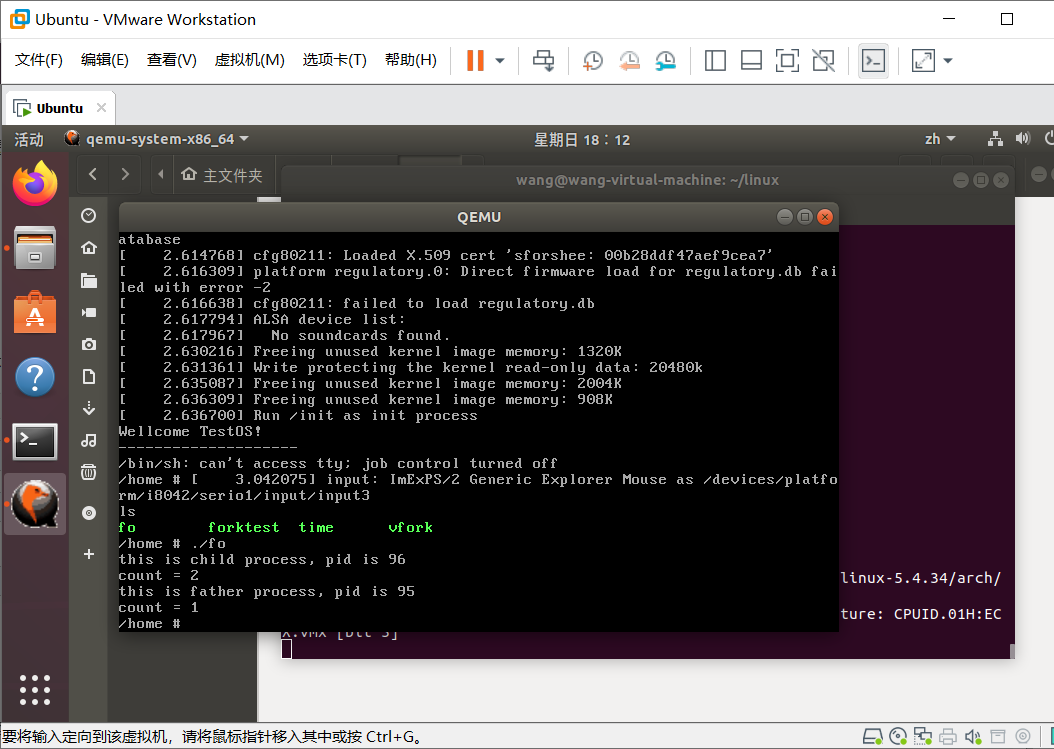This screenshot has height=749, width=1054.
Task: Maximize the QEMU window
Action: pyautogui.click(x=805, y=216)
